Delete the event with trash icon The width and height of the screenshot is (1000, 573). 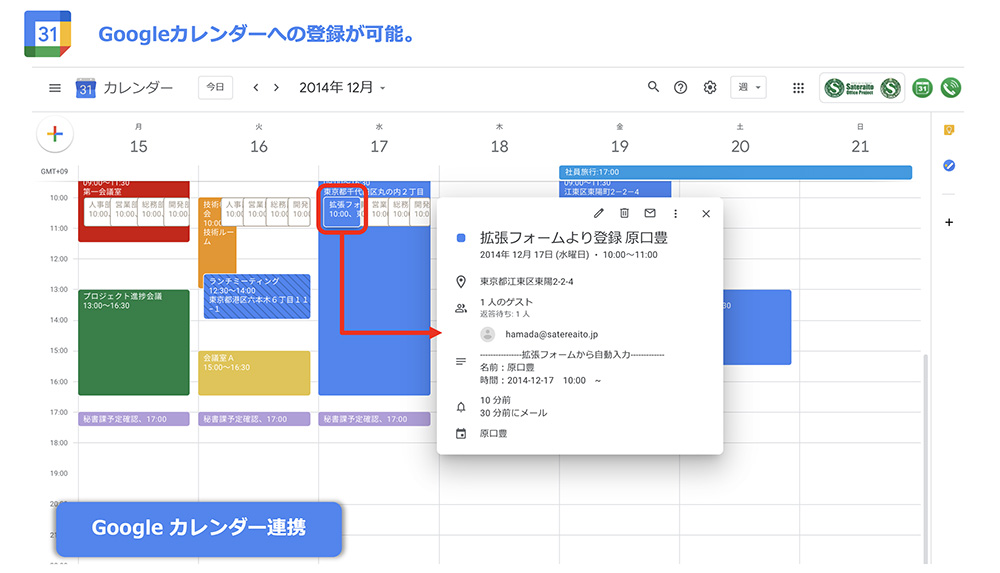(x=624, y=214)
